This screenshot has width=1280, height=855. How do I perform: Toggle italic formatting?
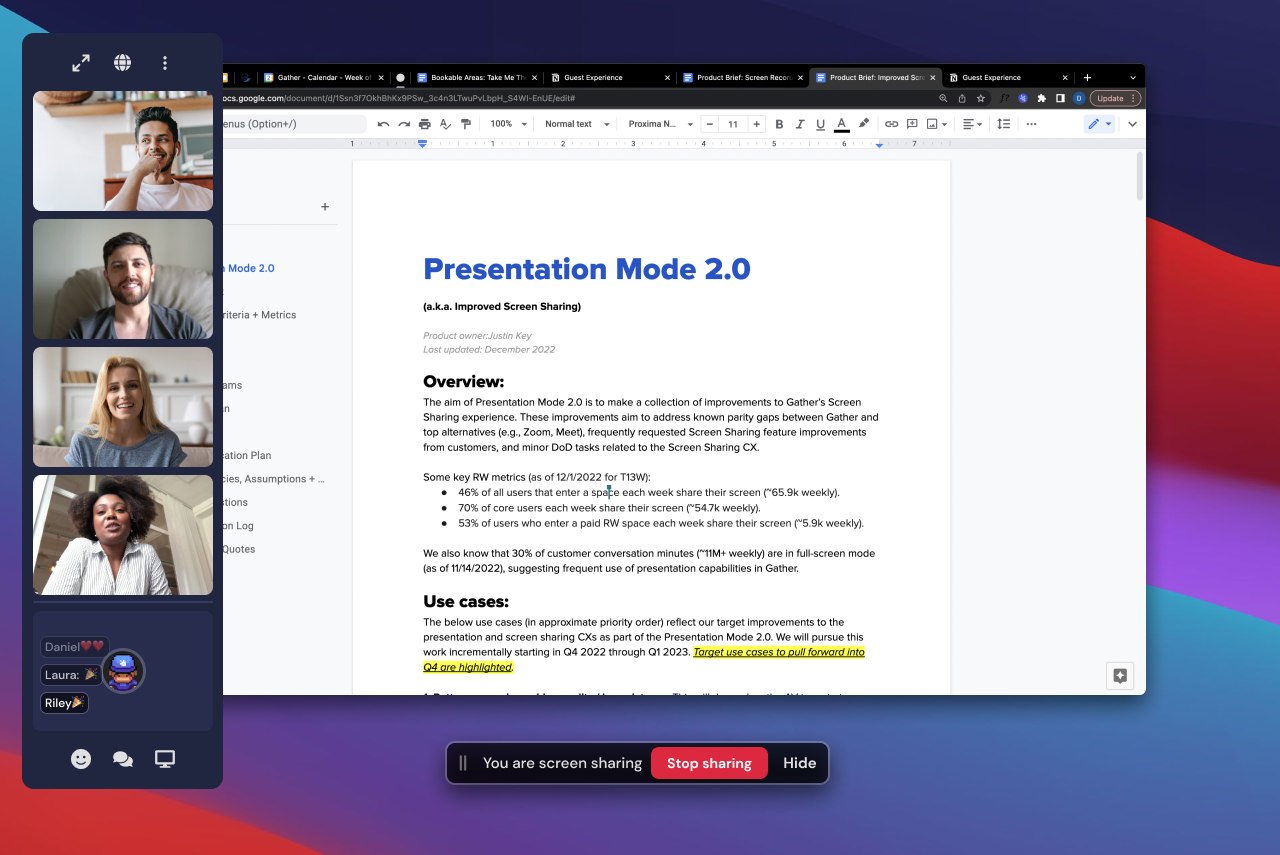[x=800, y=123]
